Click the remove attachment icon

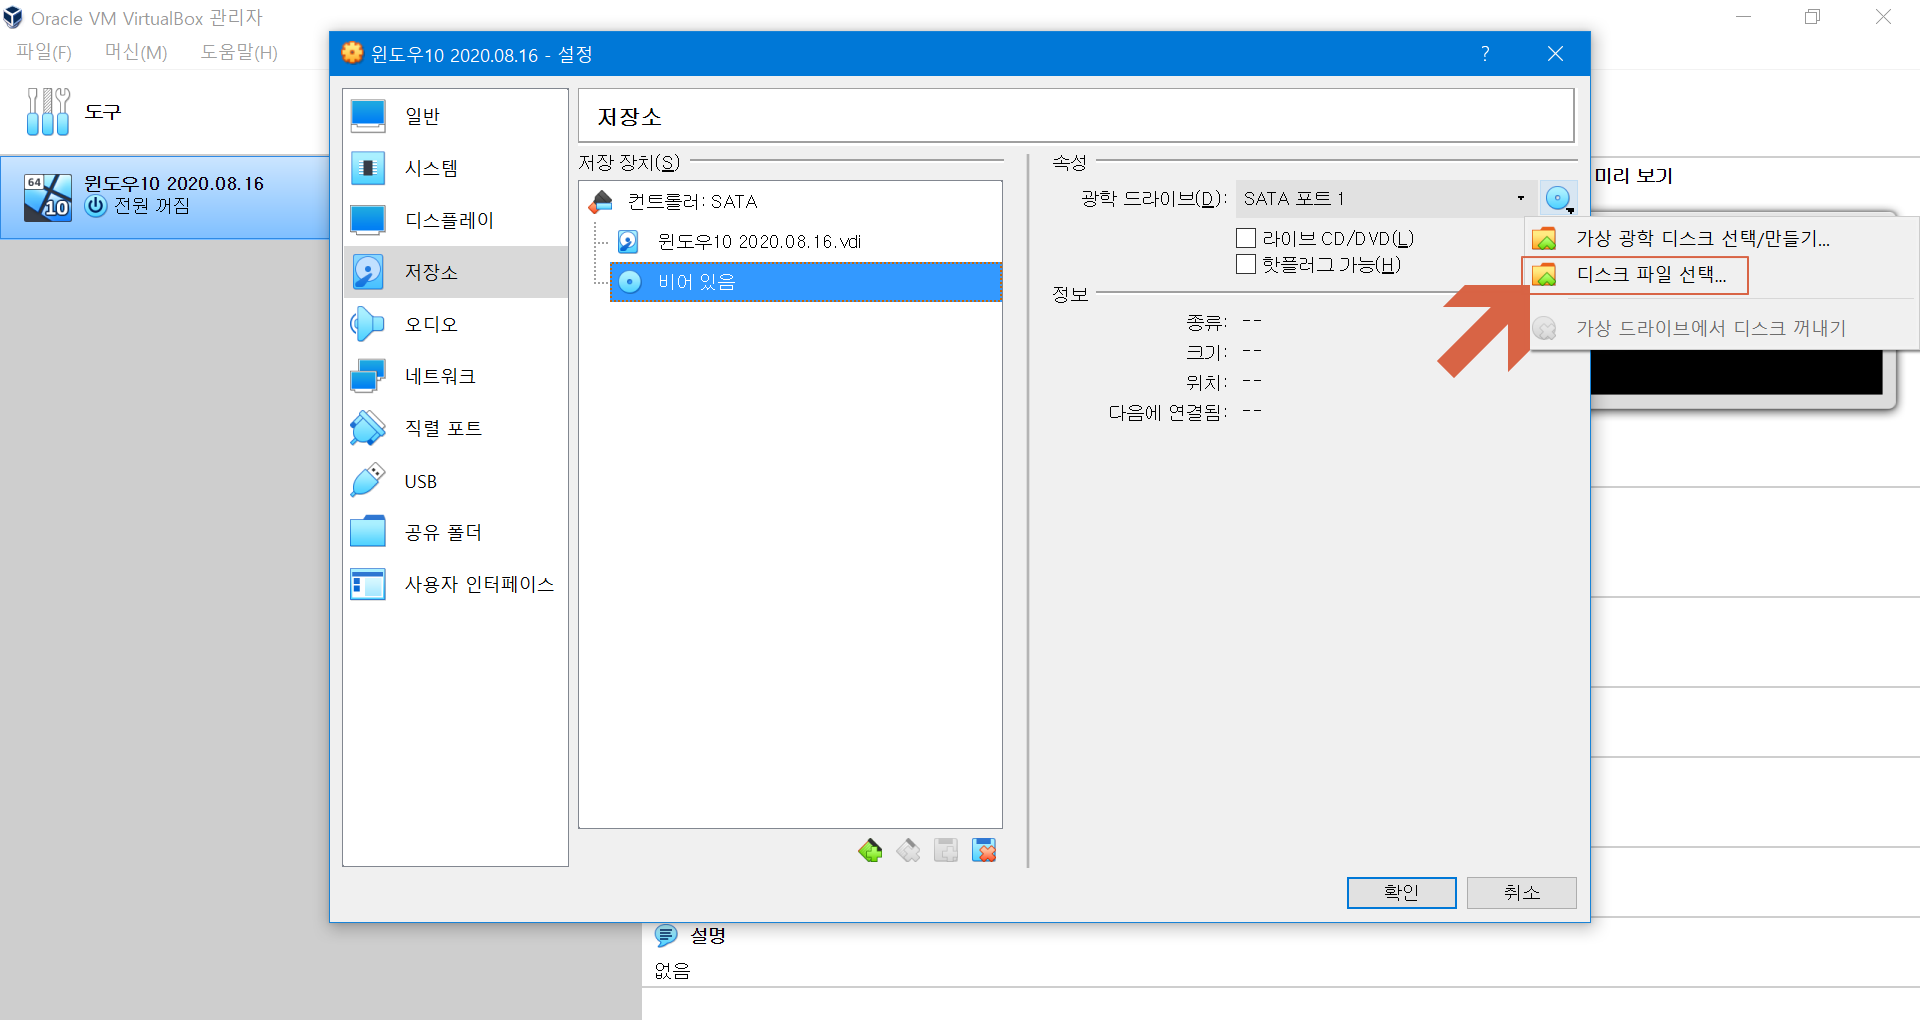coord(984,851)
